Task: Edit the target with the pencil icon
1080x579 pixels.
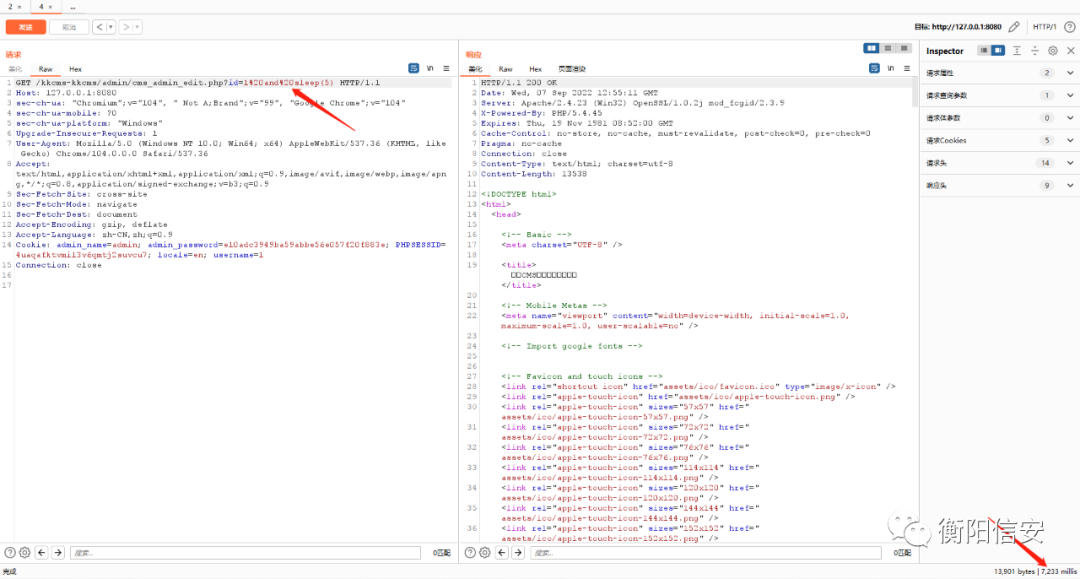Action: coord(1014,27)
